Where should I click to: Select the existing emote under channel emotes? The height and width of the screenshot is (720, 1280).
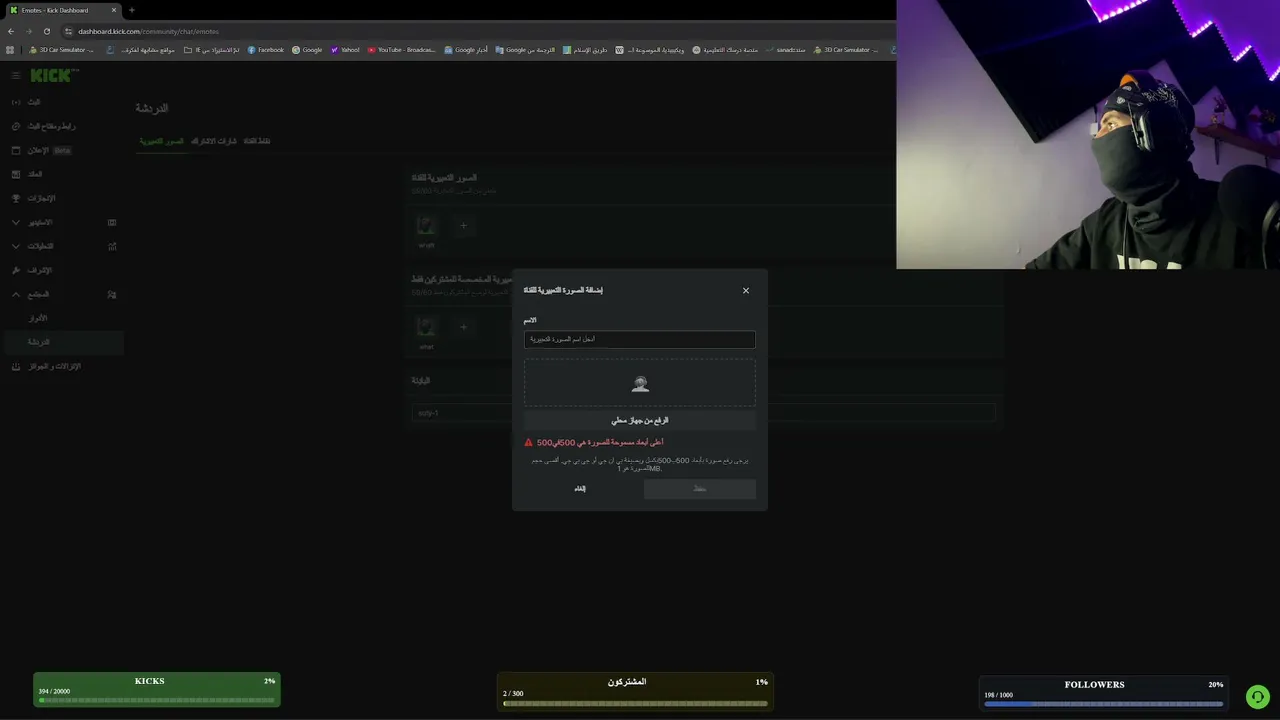point(426,226)
